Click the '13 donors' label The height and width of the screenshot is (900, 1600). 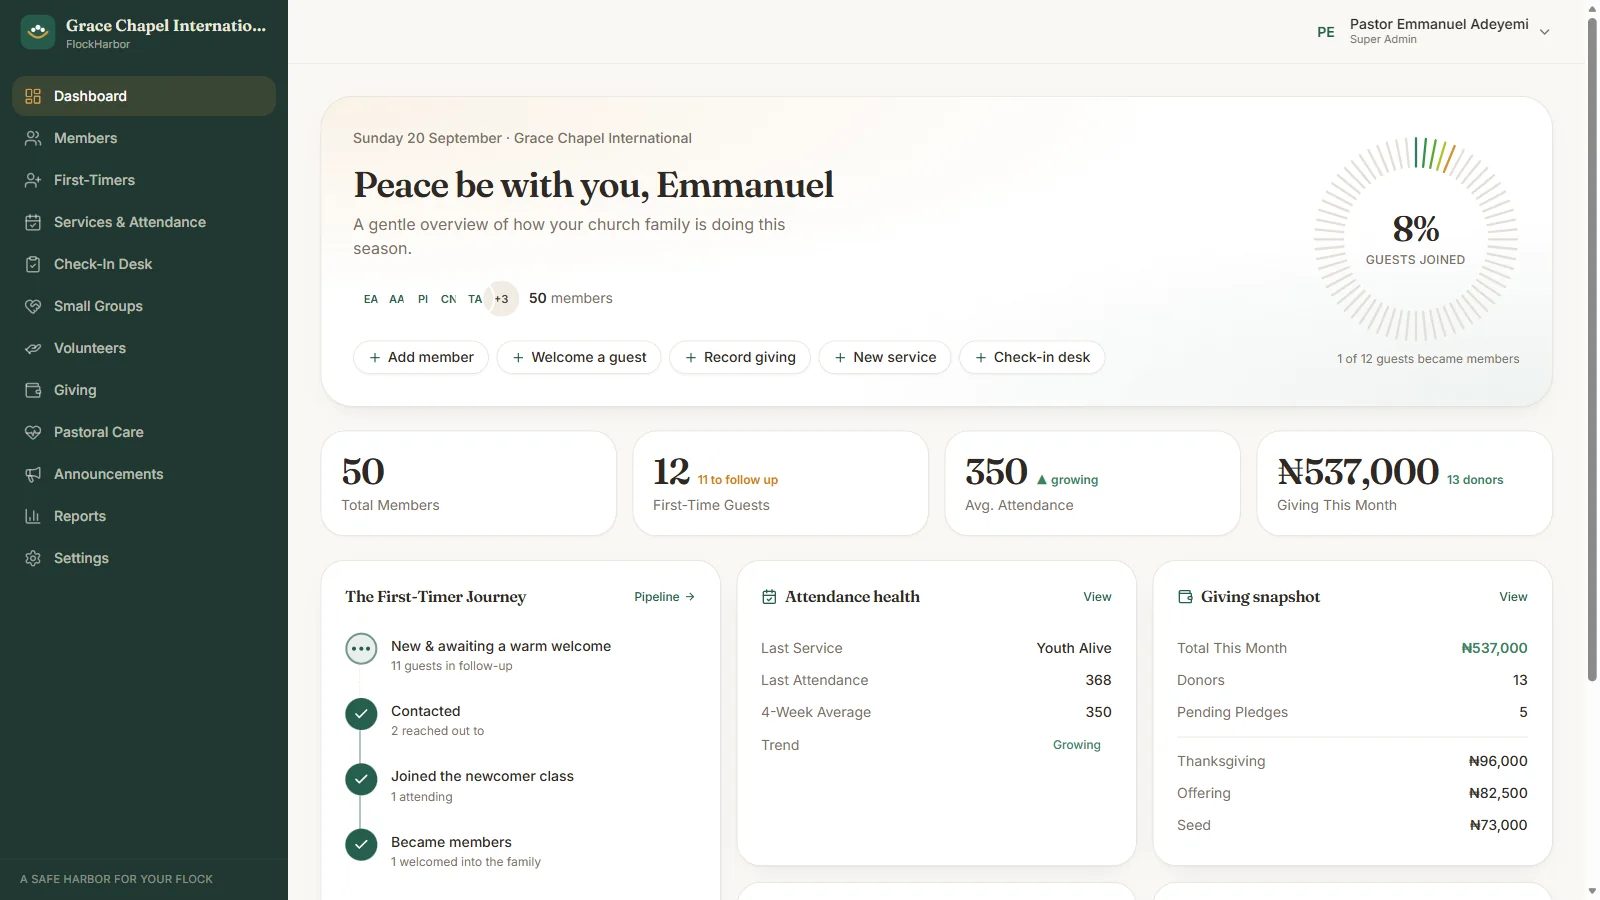pyautogui.click(x=1475, y=480)
